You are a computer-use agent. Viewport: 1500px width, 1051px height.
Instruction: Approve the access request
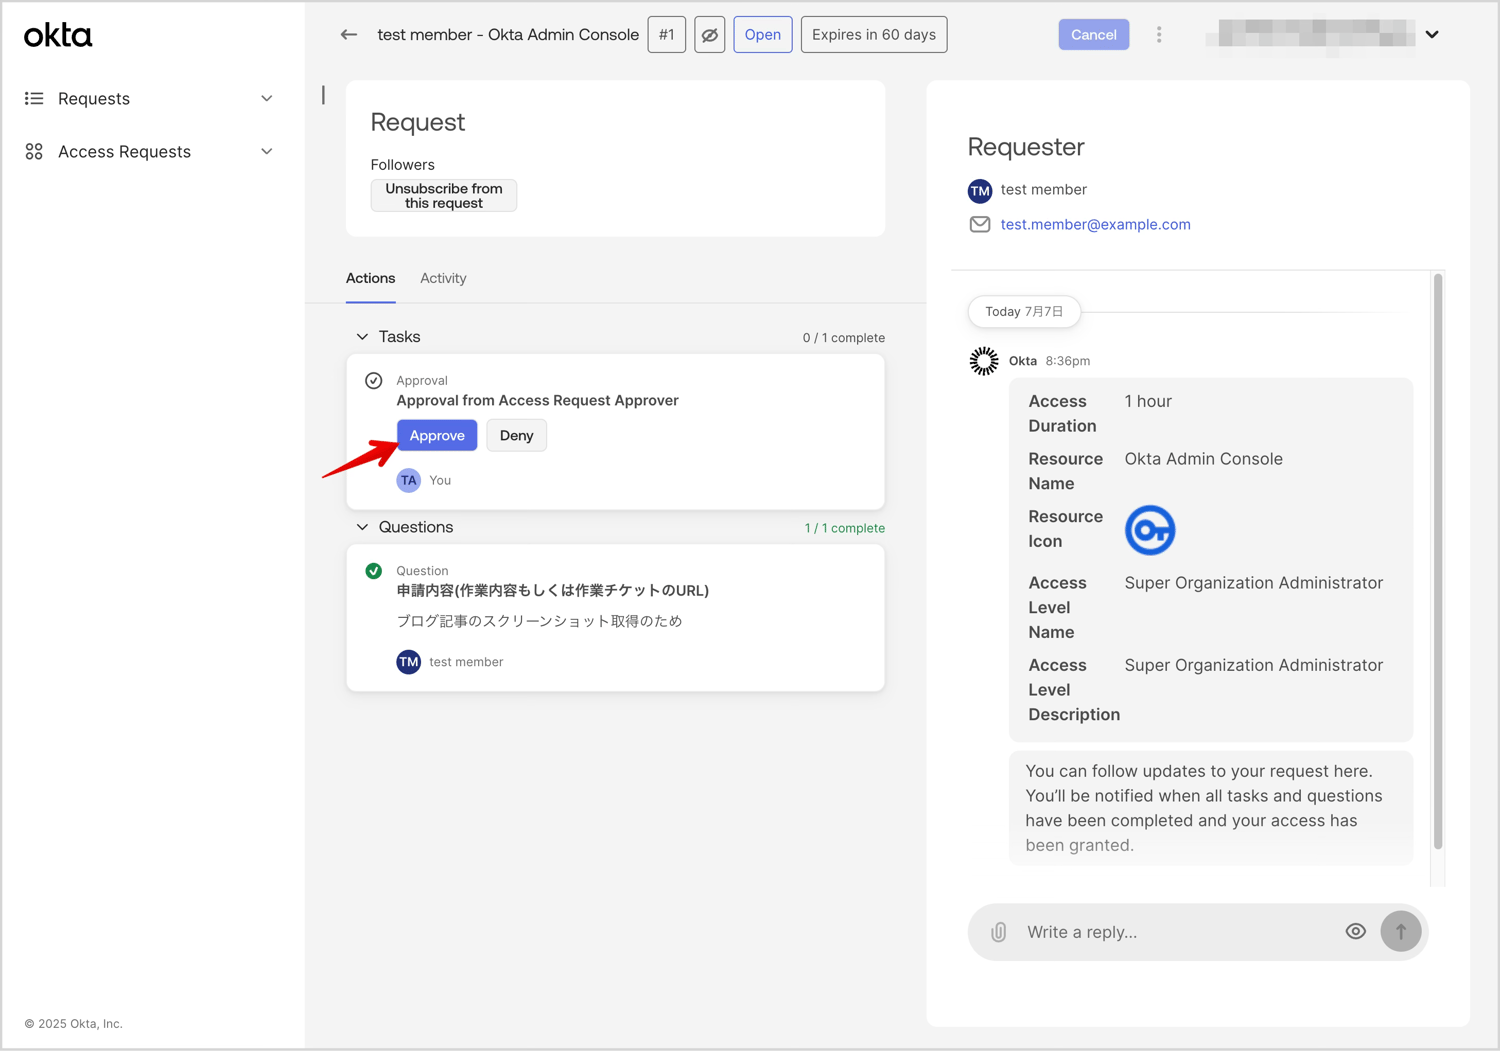[437, 435]
